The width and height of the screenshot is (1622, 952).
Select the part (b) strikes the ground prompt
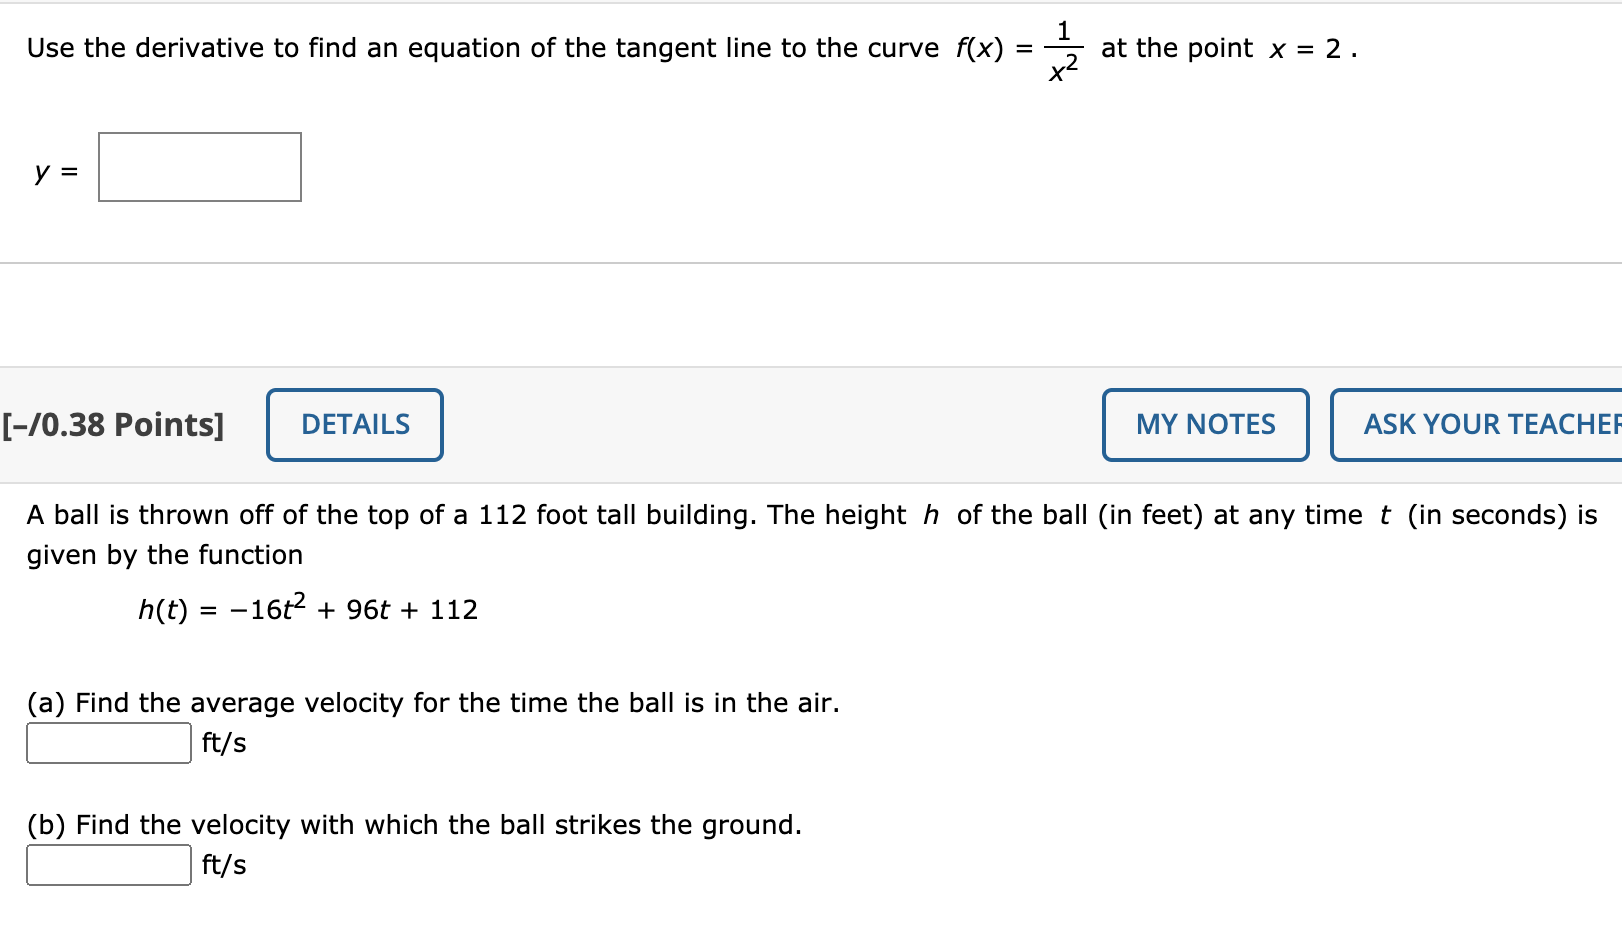click(414, 824)
